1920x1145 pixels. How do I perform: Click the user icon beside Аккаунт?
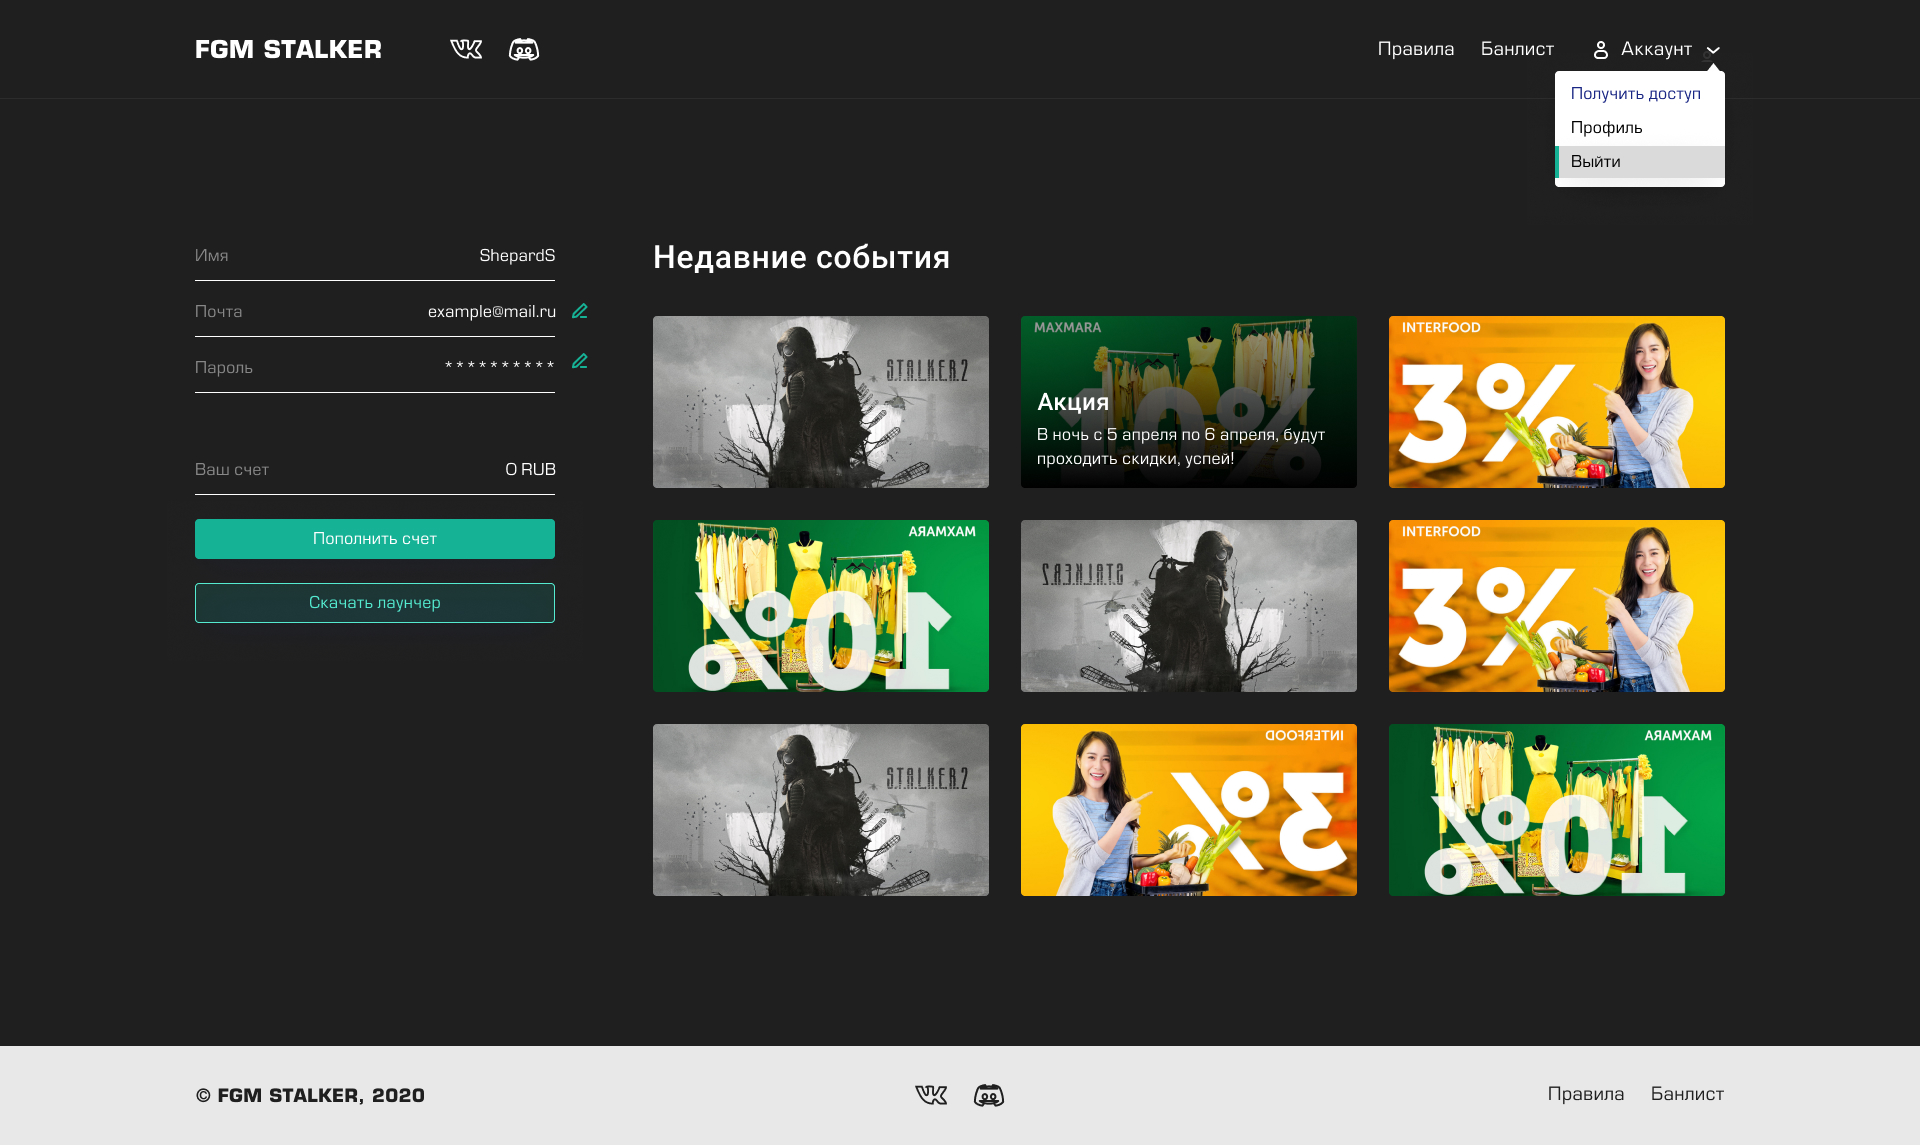(x=1601, y=50)
